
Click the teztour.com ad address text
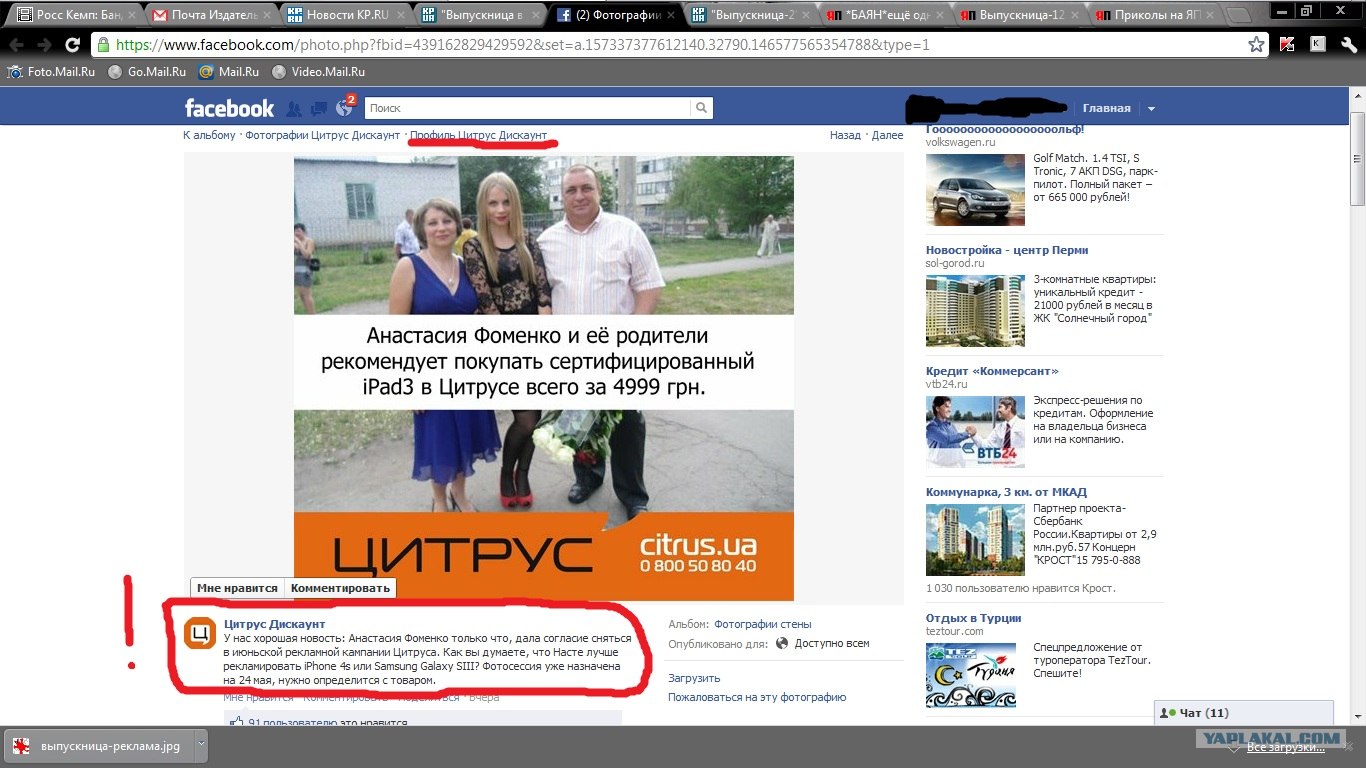[x=954, y=631]
